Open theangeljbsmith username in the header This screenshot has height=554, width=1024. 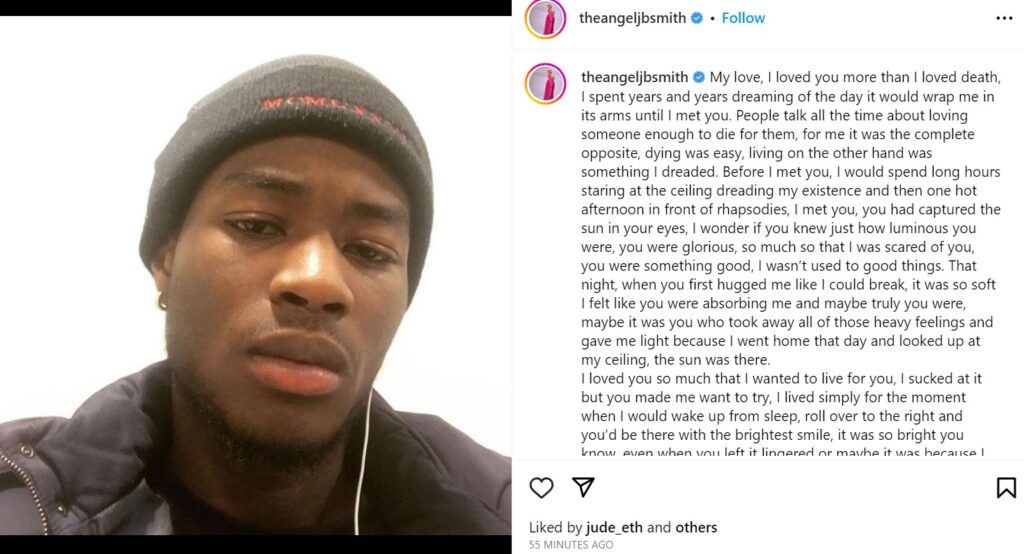pos(632,18)
